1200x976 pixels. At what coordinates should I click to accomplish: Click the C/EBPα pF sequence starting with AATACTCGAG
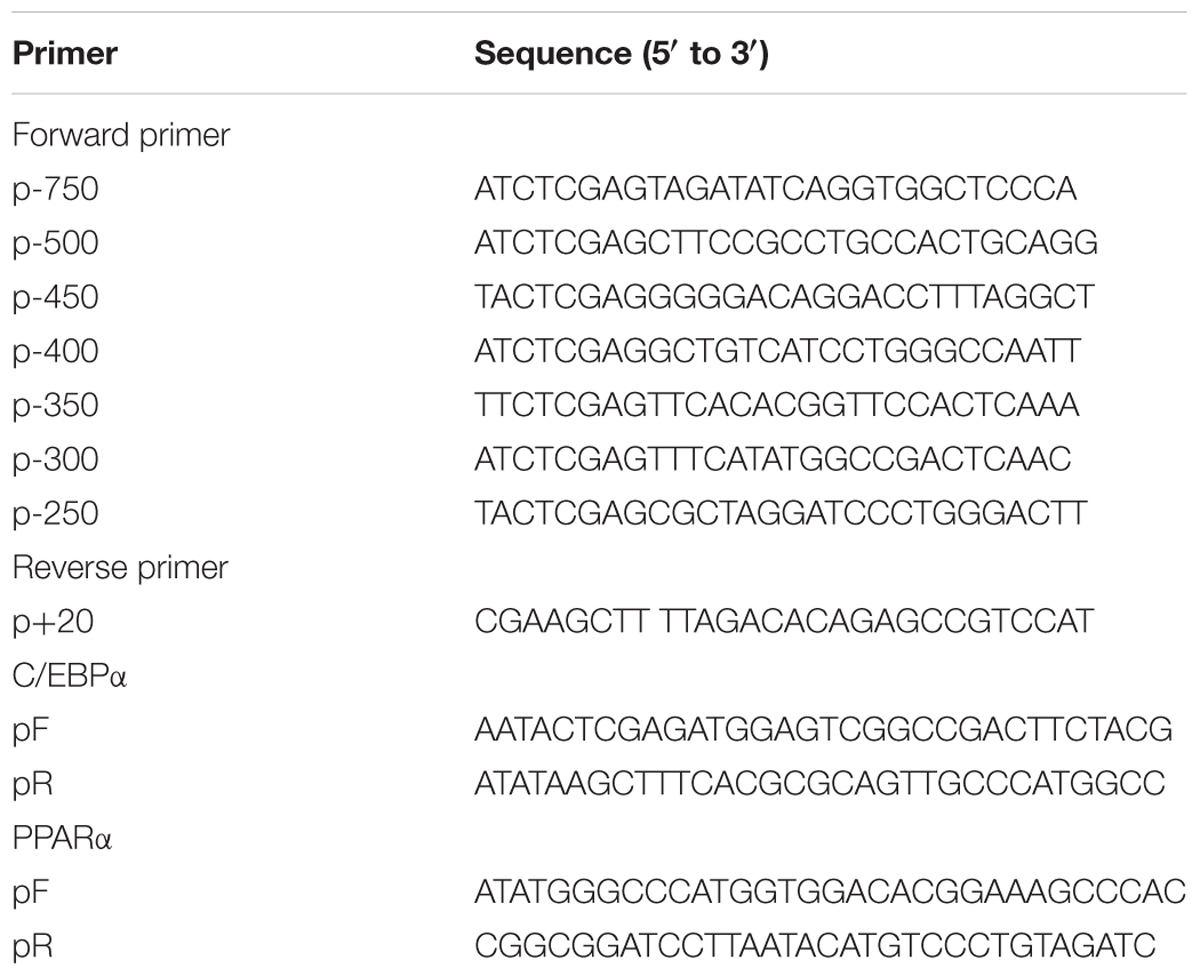[x=824, y=729]
